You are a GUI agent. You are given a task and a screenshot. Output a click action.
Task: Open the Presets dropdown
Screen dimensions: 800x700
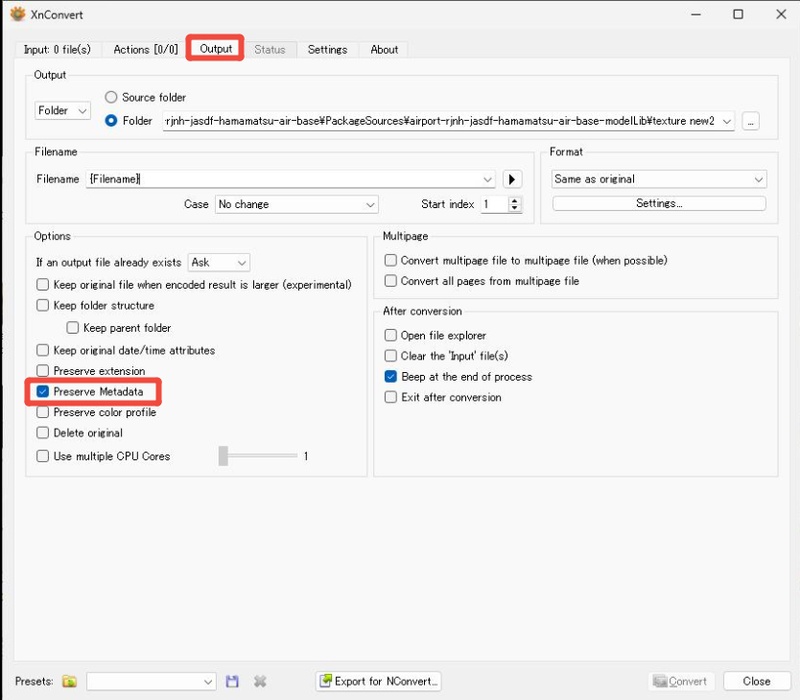(151, 681)
